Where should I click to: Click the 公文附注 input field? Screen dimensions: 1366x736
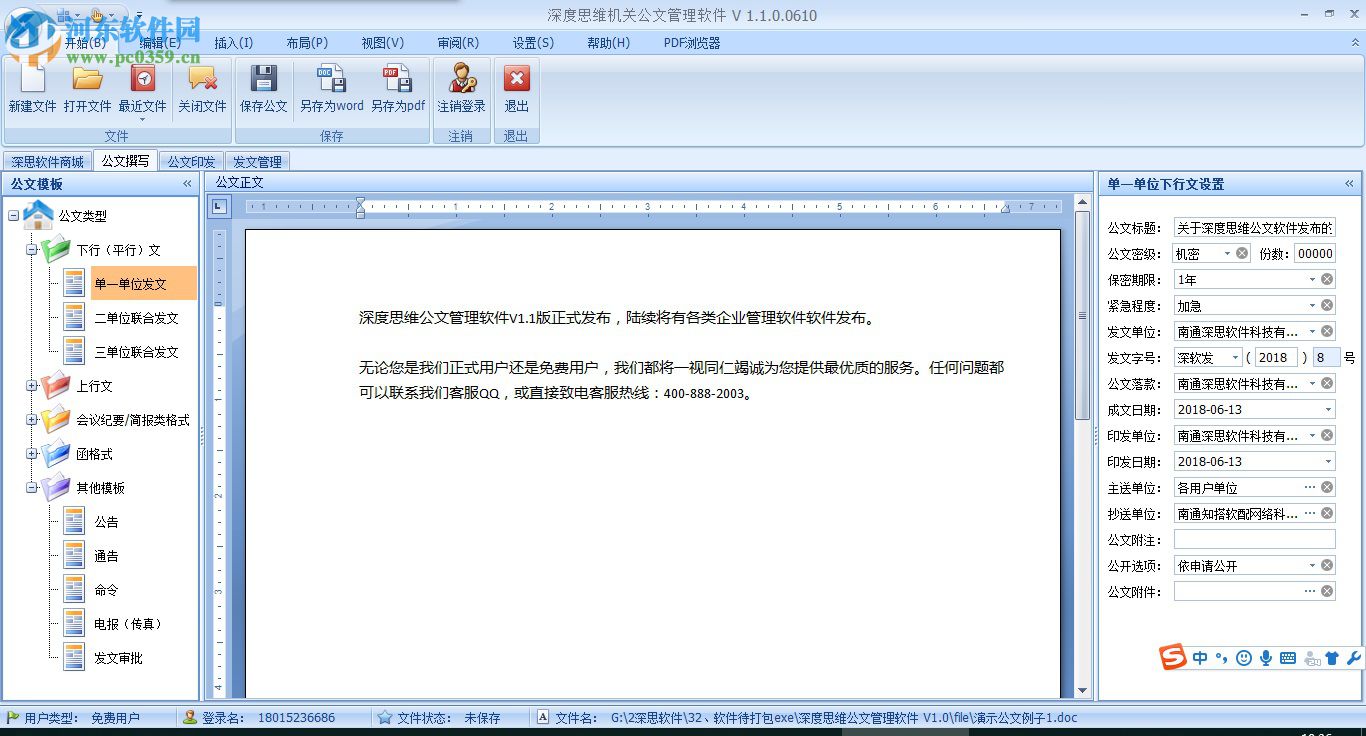click(x=1254, y=540)
